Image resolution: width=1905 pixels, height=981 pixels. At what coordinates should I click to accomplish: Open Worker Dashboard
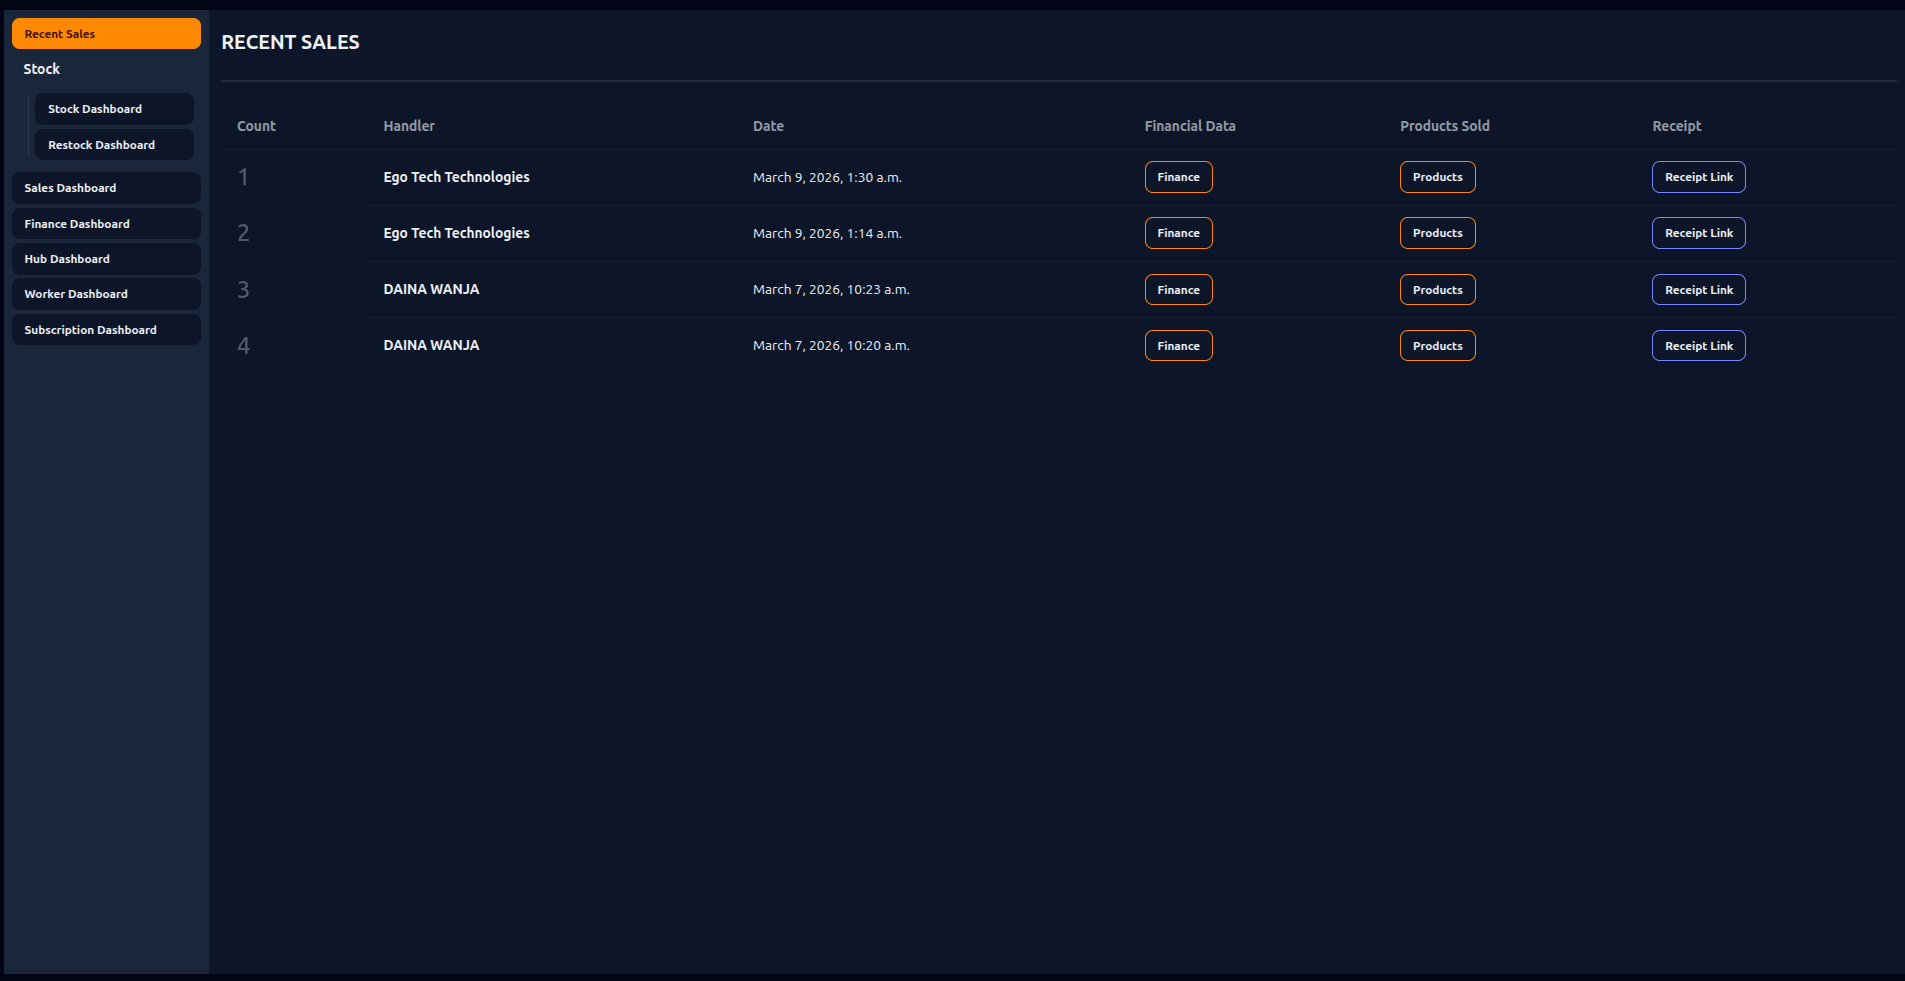pyautogui.click(x=106, y=294)
